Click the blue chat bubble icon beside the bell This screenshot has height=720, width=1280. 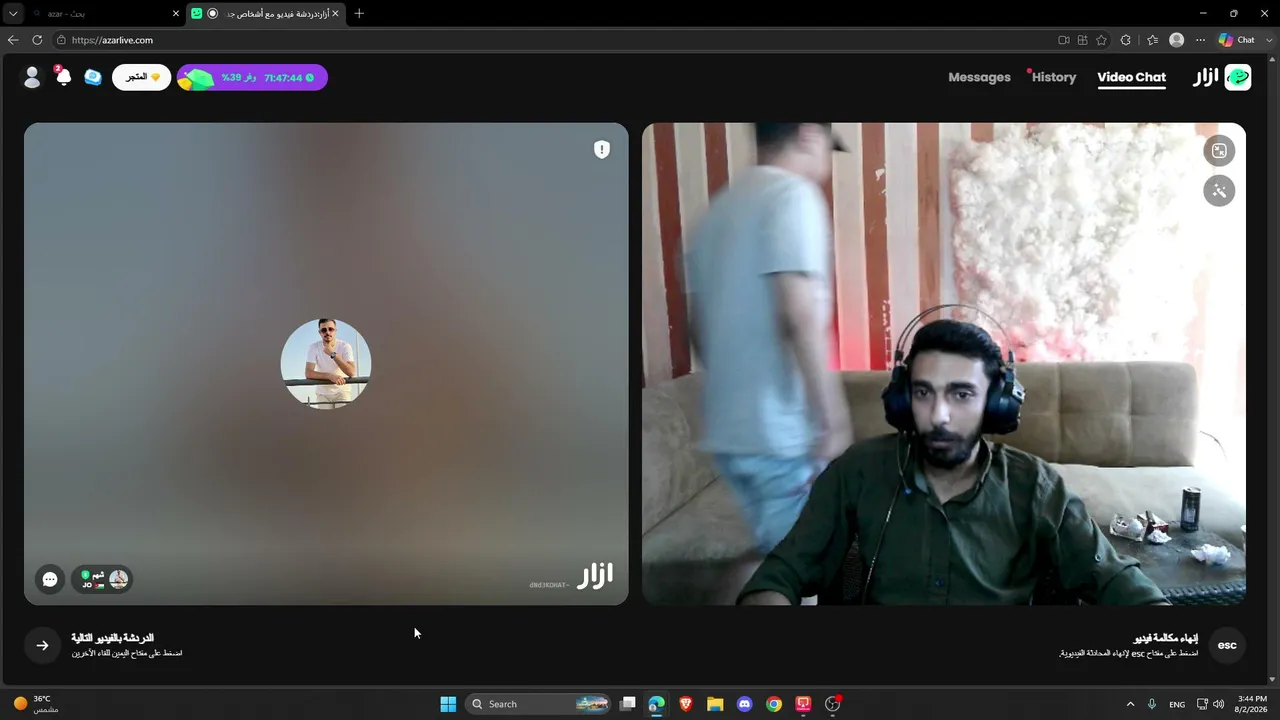(93, 77)
